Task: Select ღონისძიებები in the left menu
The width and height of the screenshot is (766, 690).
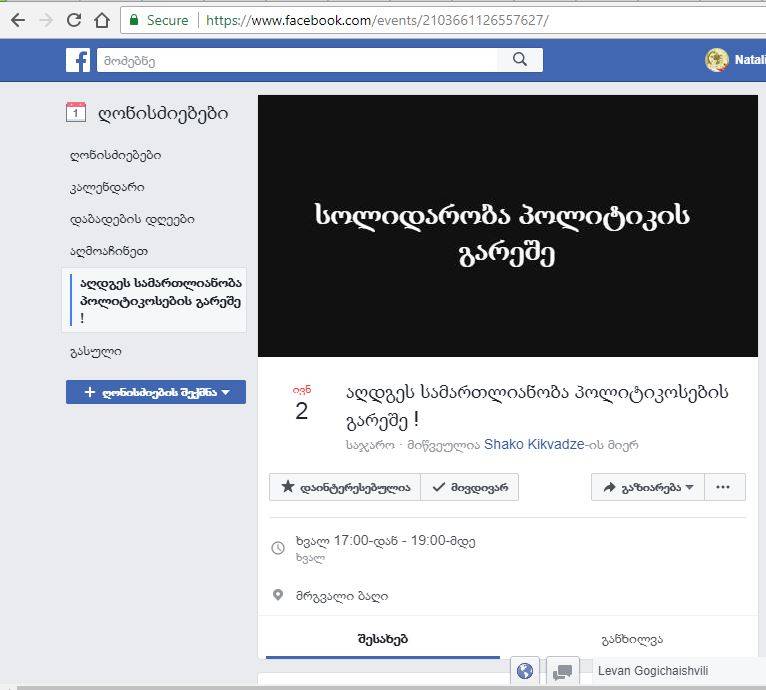Action: [x=115, y=155]
